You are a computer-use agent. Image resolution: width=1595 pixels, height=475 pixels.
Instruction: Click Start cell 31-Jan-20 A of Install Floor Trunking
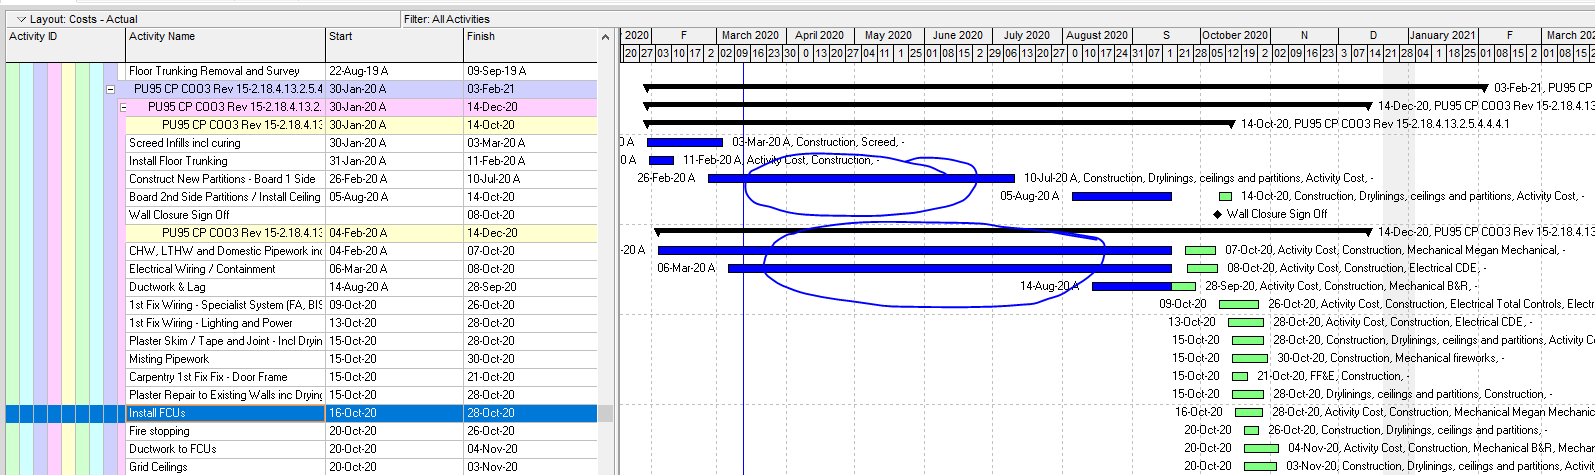(394, 161)
